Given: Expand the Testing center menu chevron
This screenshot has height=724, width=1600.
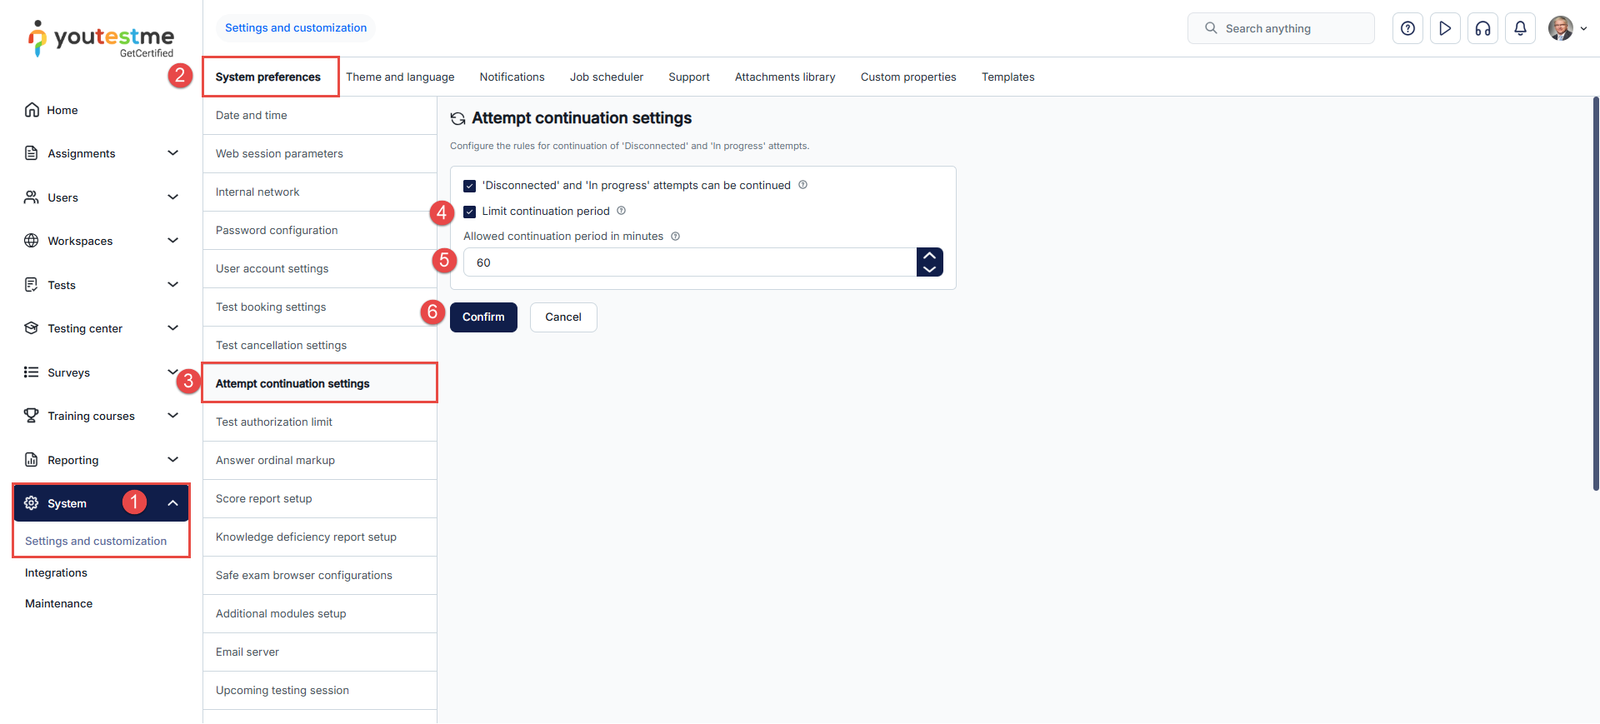Looking at the screenshot, I should point(173,328).
